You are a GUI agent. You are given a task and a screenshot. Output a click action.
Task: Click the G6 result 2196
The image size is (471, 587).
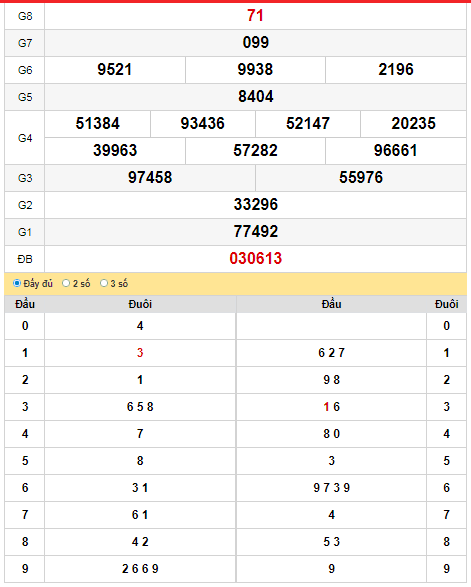pos(396,70)
